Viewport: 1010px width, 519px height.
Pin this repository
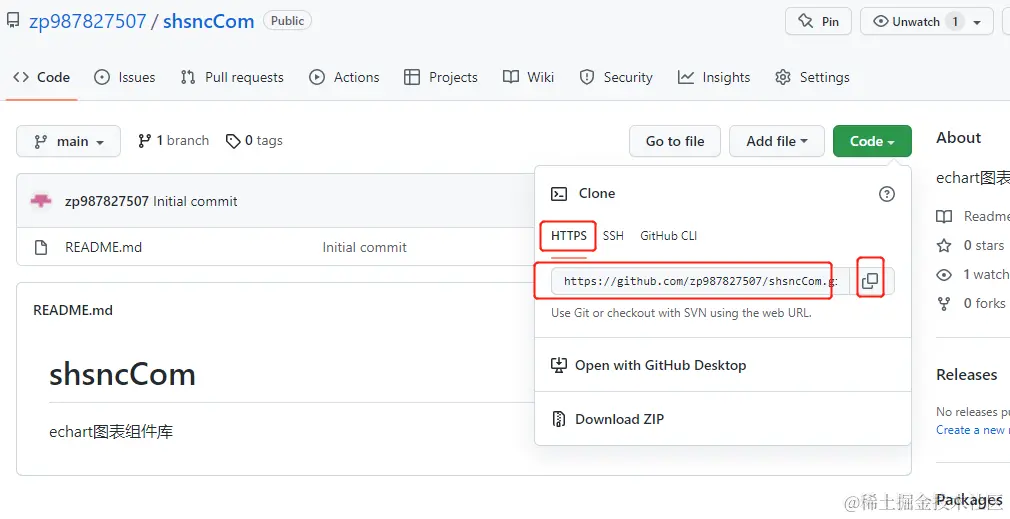point(818,21)
